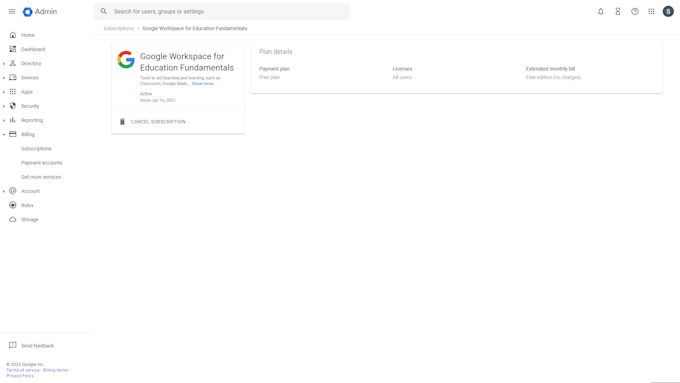This screenshot has height=383, width=680.
Task: Open Terms of service link
Action: pyautogui.click(x=23, y=370)
